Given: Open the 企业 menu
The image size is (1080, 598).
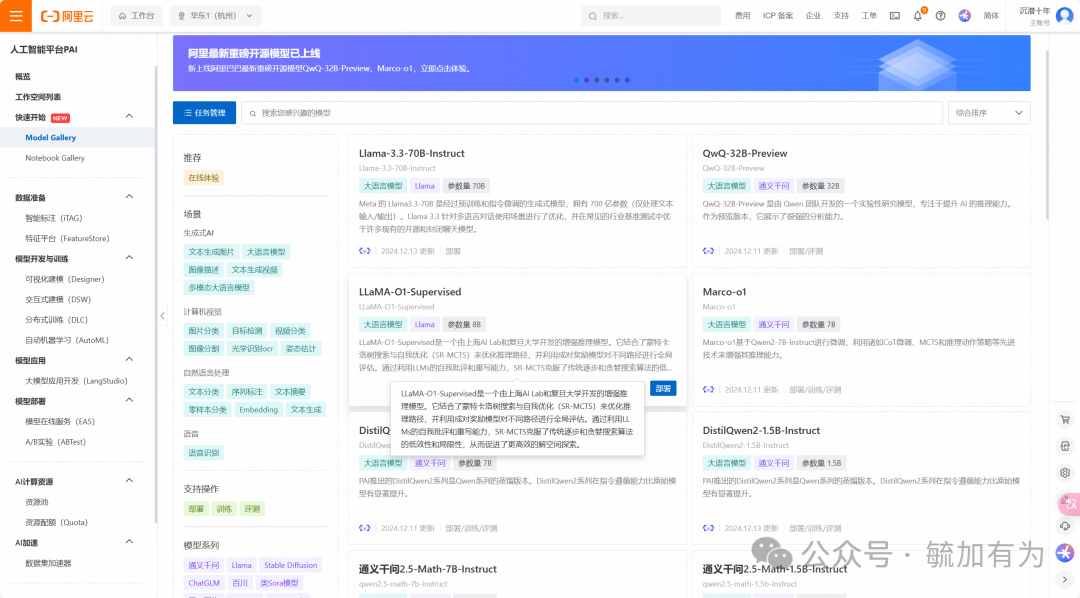Looking at the screenshot, I should 813,16.
